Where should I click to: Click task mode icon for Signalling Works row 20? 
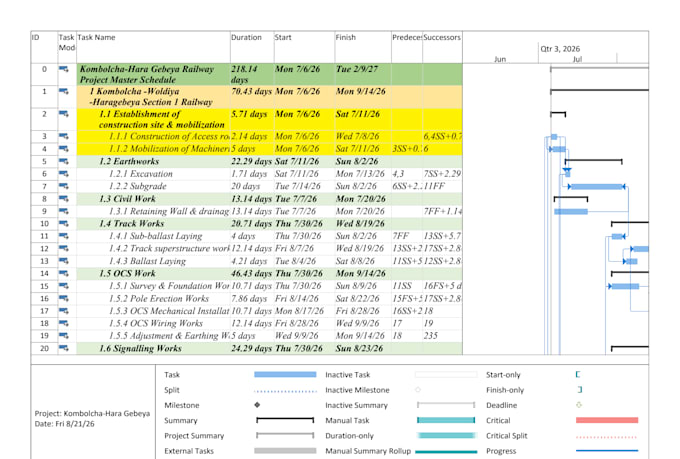64,348
